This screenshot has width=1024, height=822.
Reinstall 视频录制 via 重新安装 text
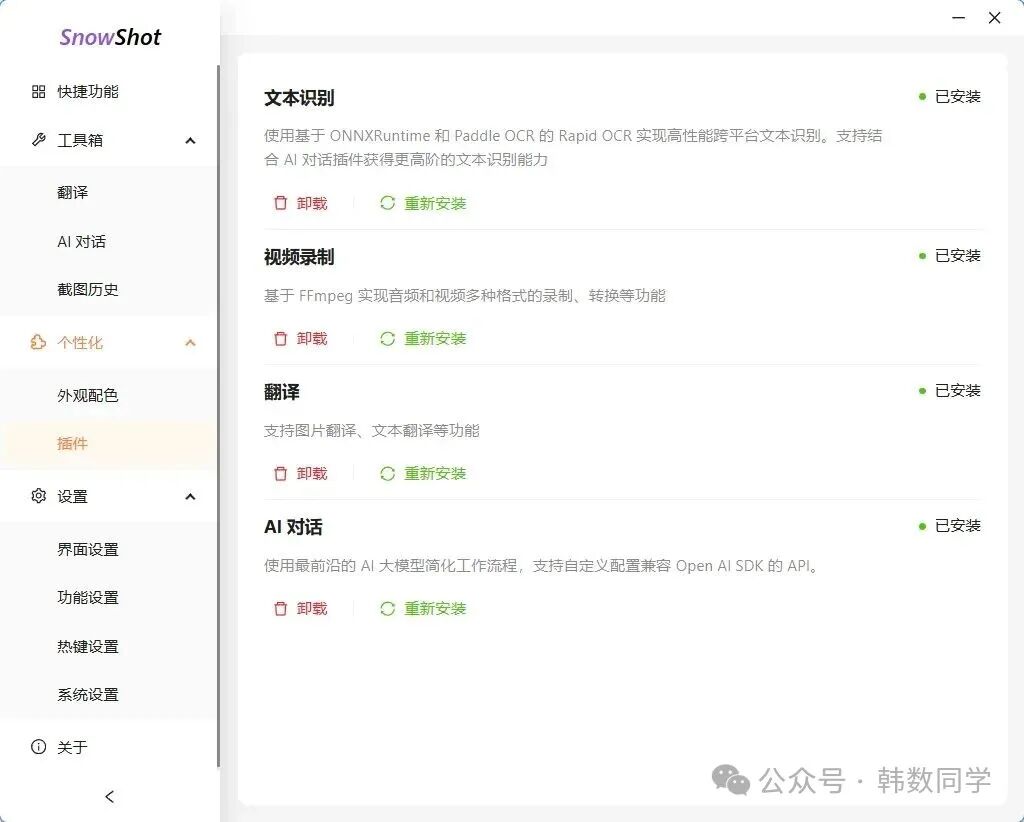pos(435,338)
